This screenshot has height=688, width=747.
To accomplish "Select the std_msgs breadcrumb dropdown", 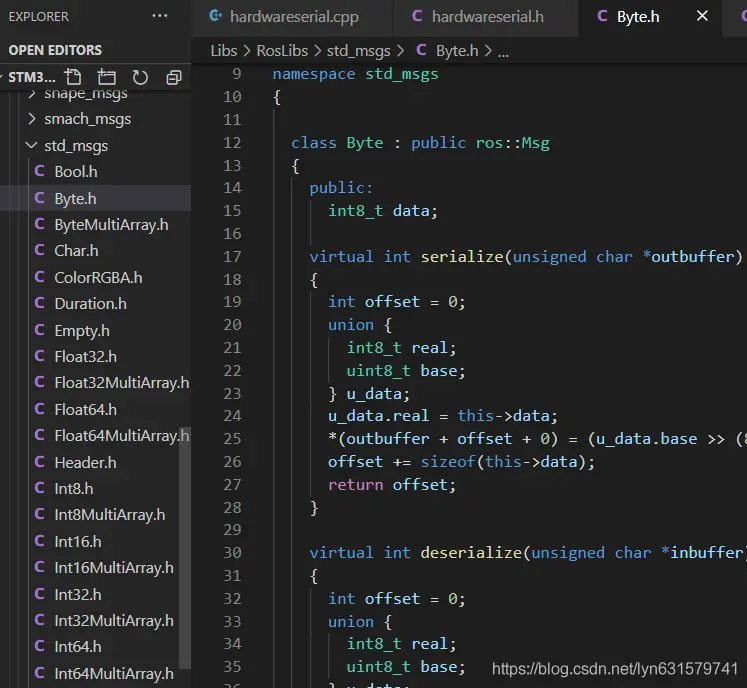I will point(358,50).
